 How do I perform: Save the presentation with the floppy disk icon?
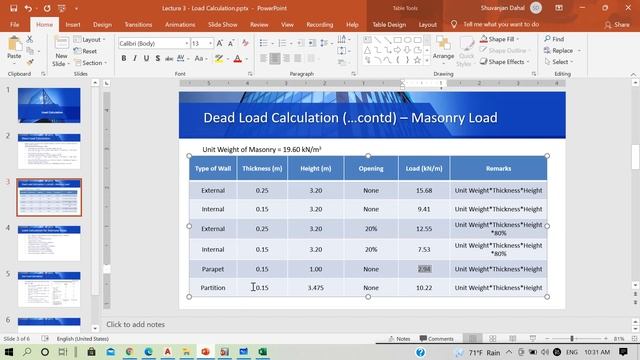[x=13, y=8]
